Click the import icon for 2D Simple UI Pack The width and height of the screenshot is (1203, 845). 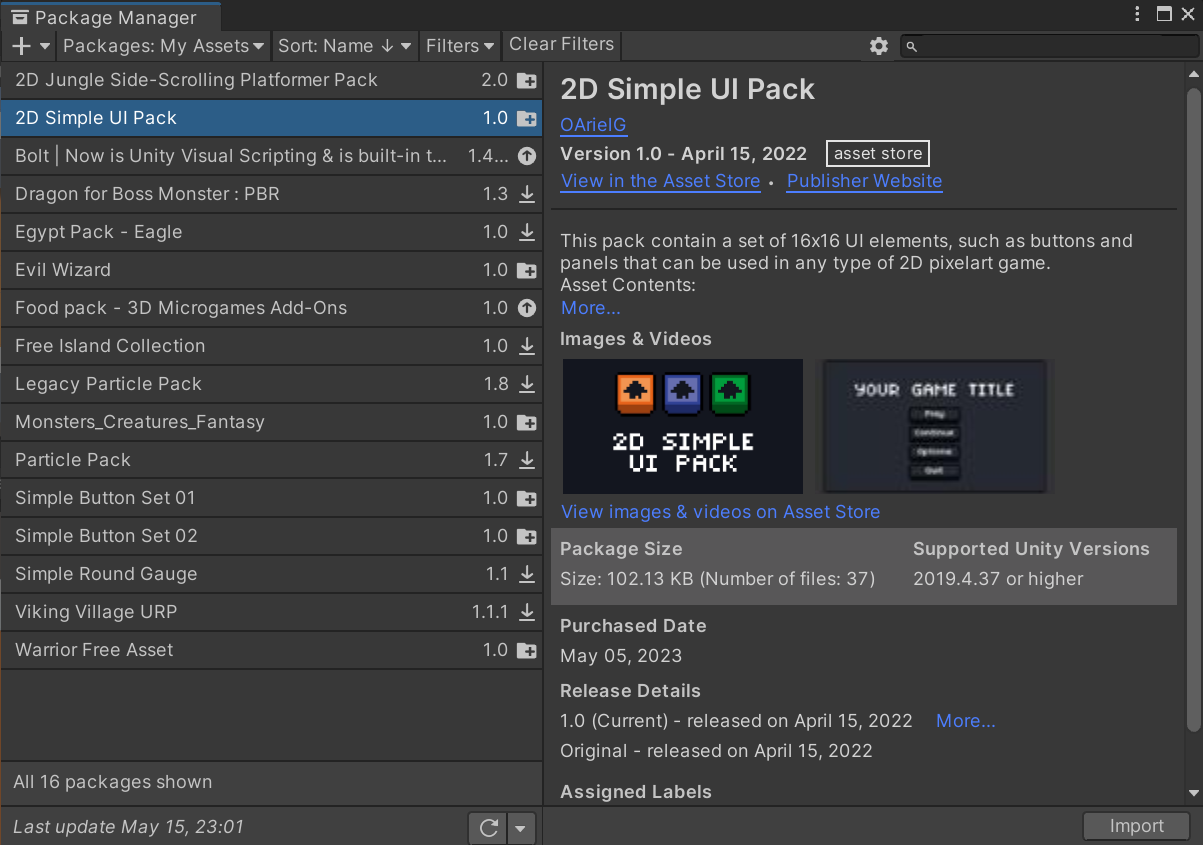pyautogui.click(x=527, y=118)
